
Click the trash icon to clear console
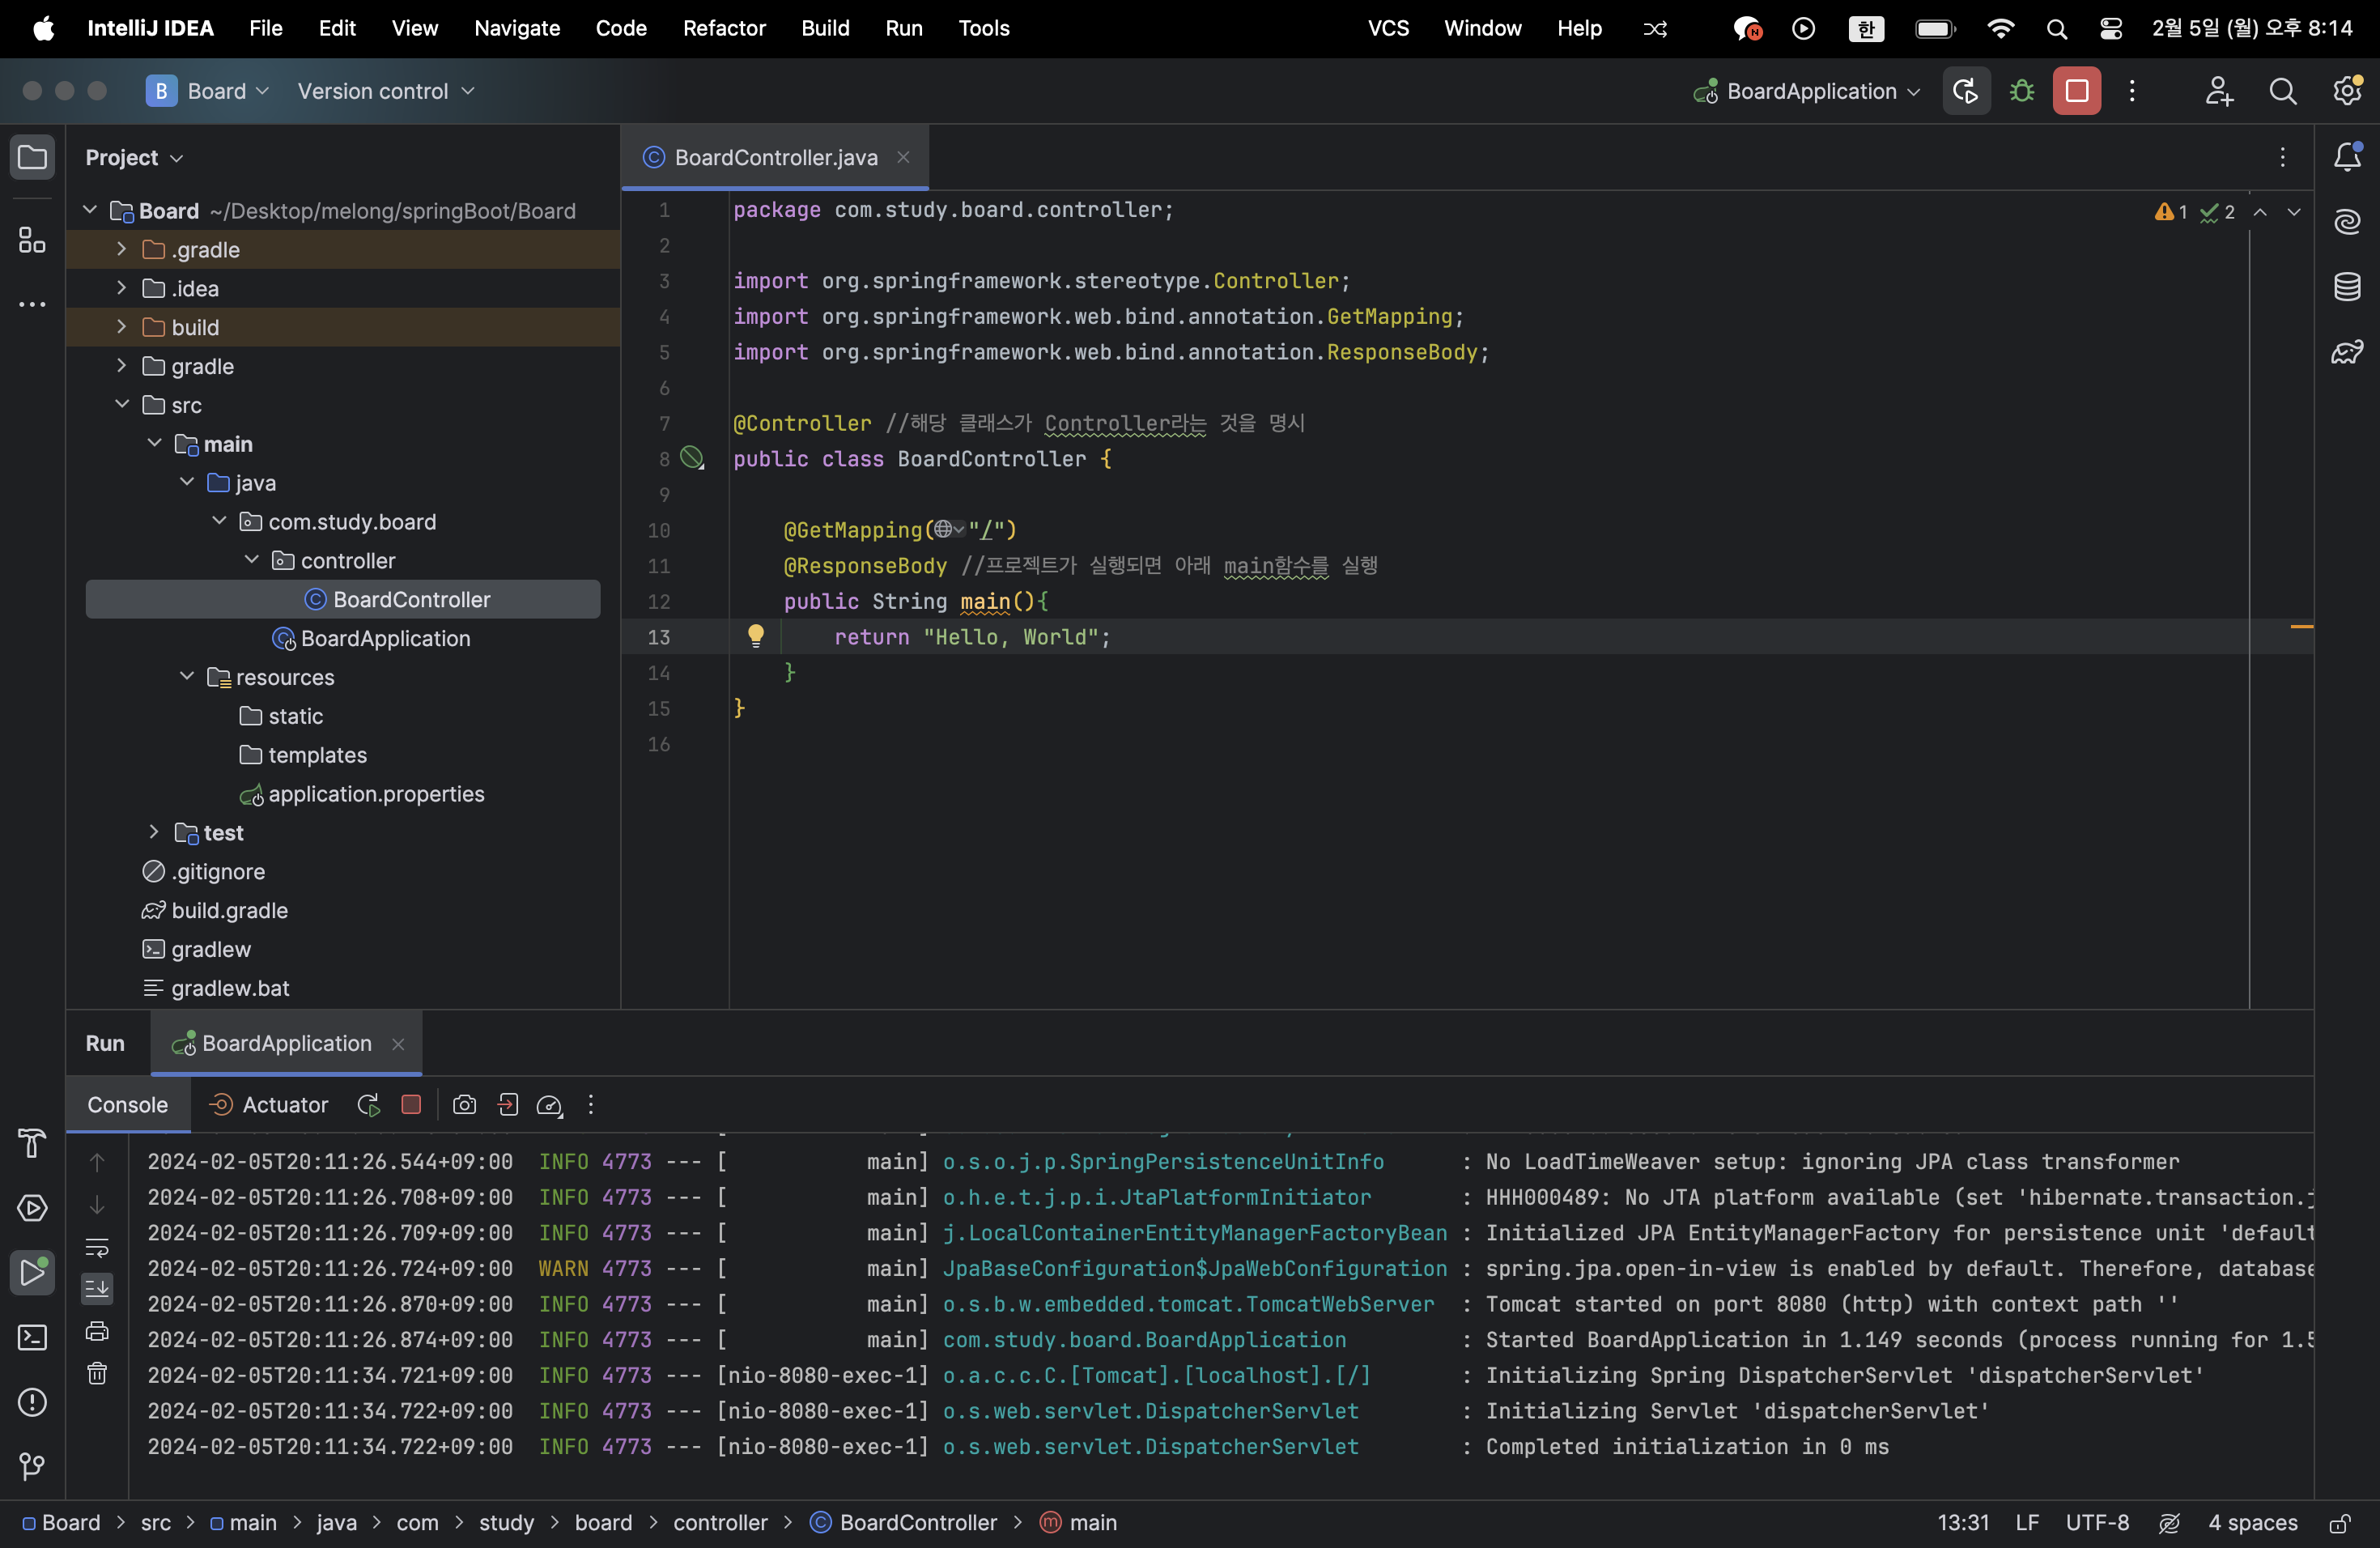click(x=97, y=1373)
